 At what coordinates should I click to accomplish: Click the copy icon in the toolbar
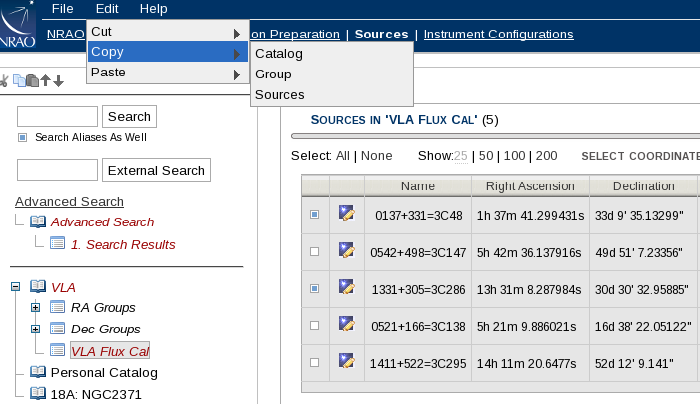(x=19, y=81)
